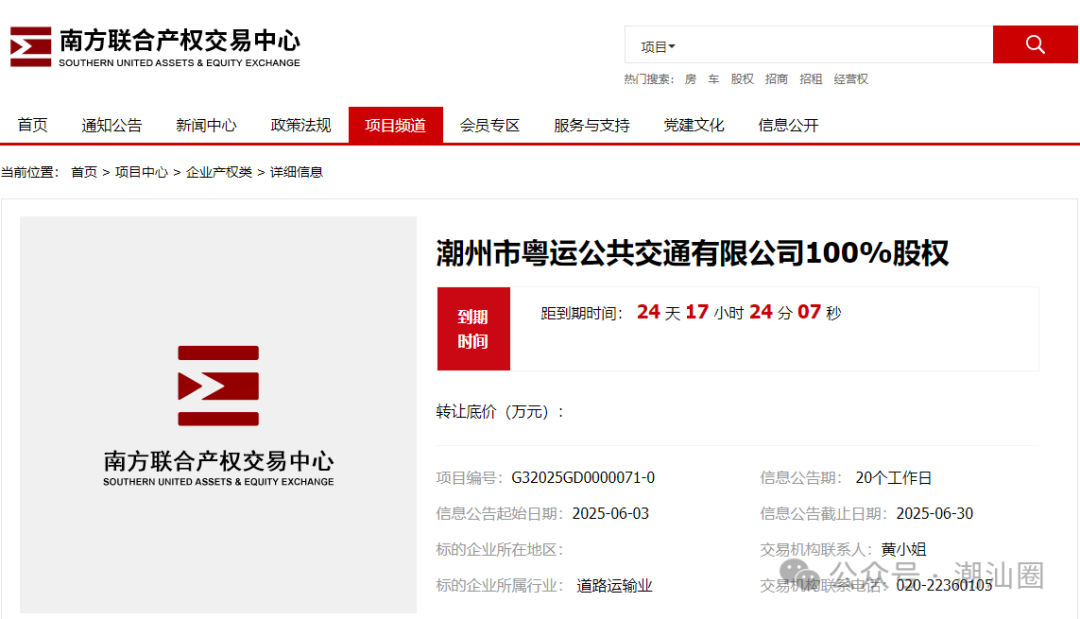Click the 标的企业所在地区 label
The width and height of the screenshot is (1080, 619).
click(x=500, y=549)
